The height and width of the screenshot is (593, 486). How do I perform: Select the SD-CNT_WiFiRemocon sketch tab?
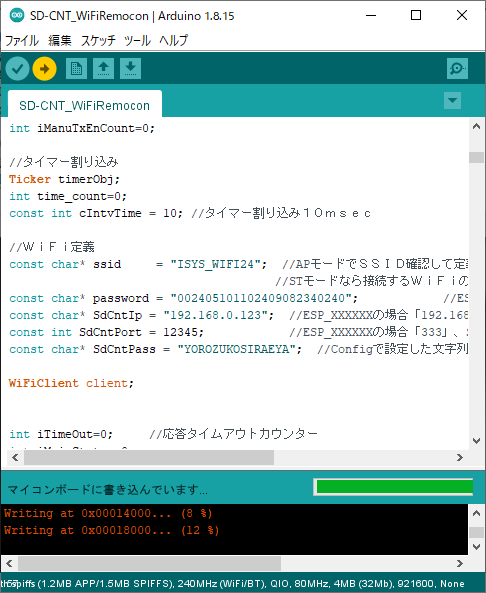pos(85,105)
